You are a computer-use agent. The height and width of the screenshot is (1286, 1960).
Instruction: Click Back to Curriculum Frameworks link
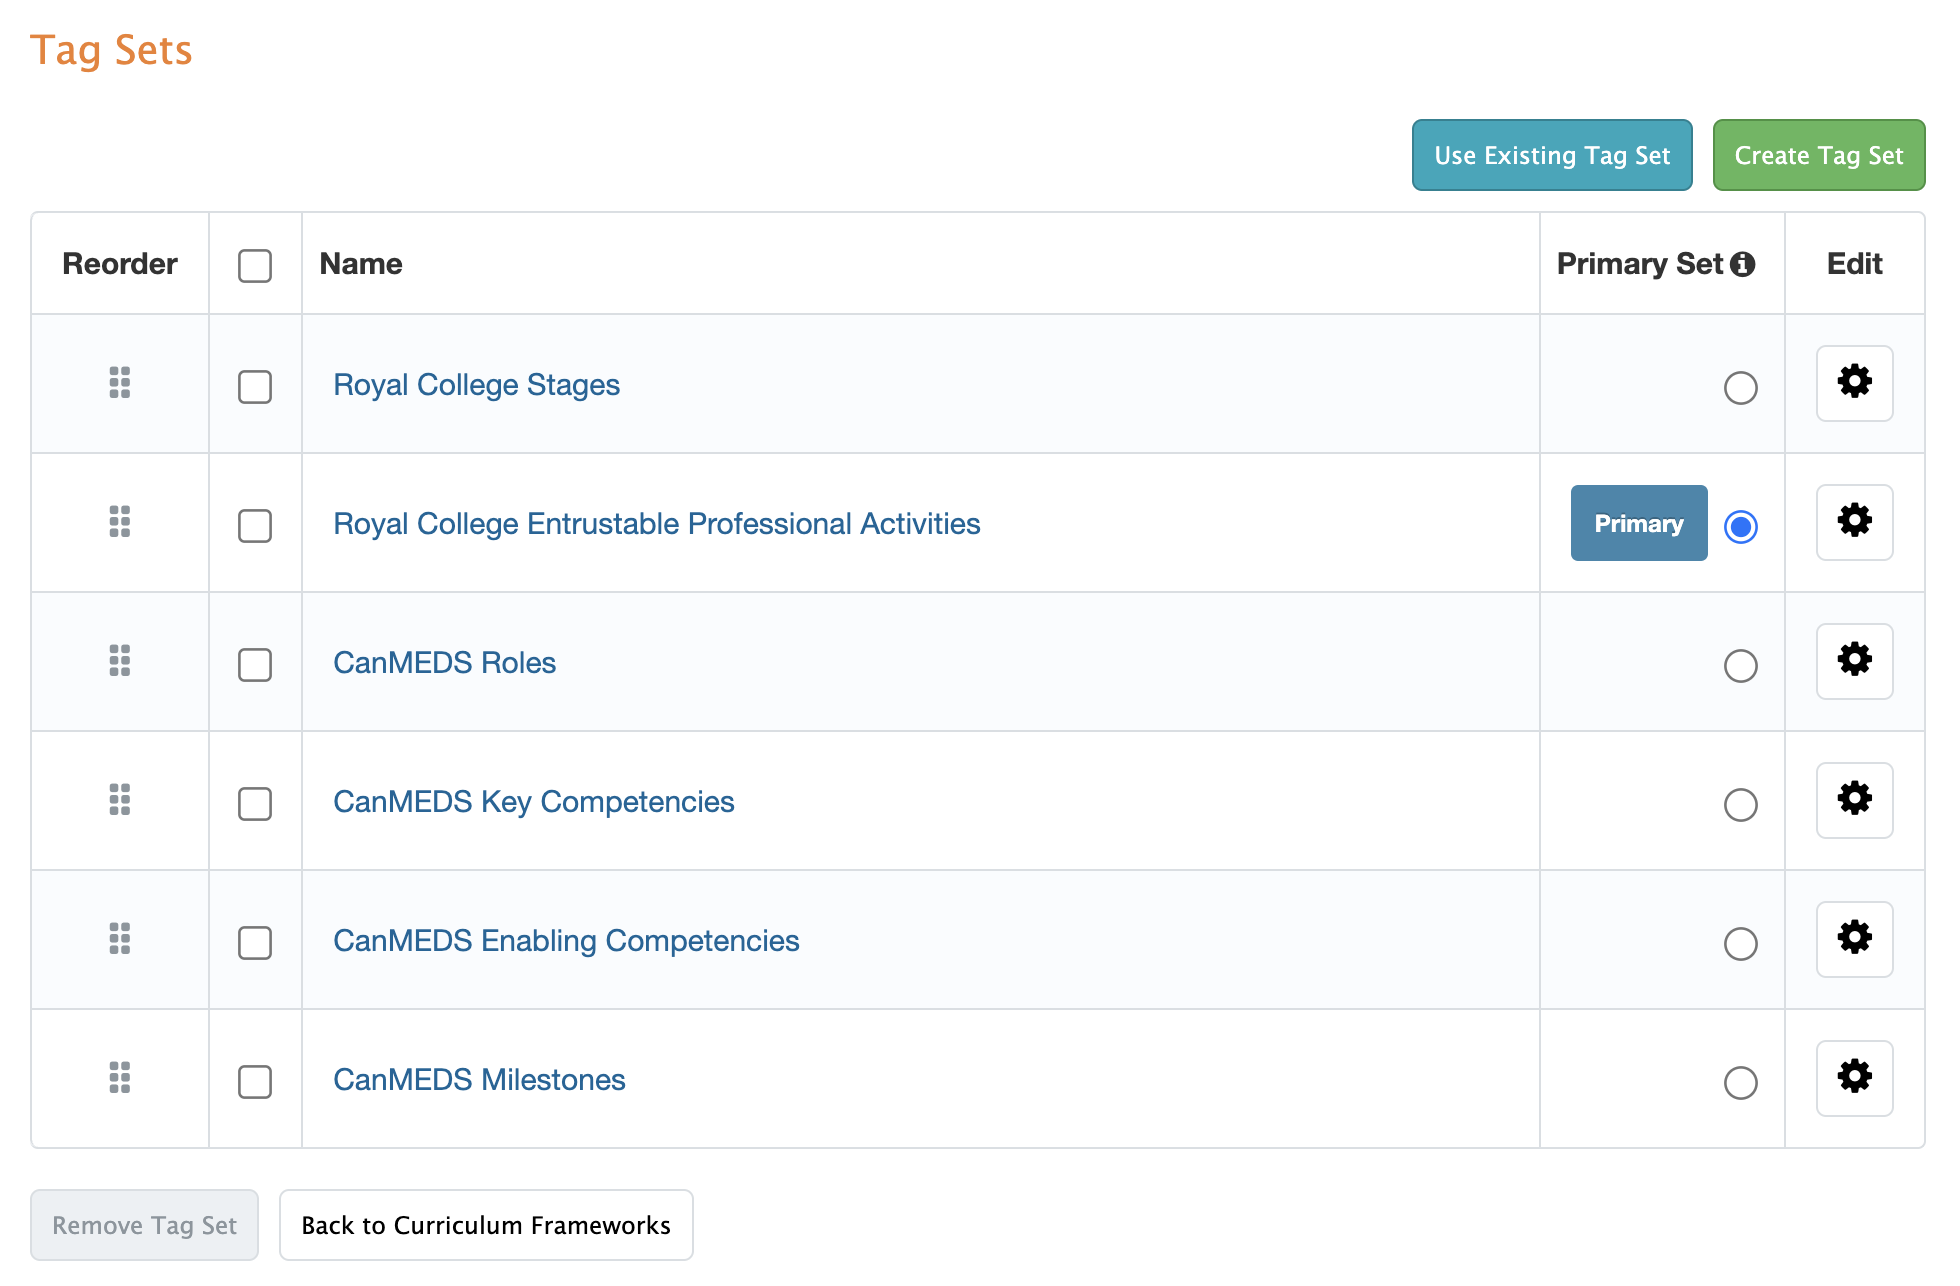tap(485, 1226)
